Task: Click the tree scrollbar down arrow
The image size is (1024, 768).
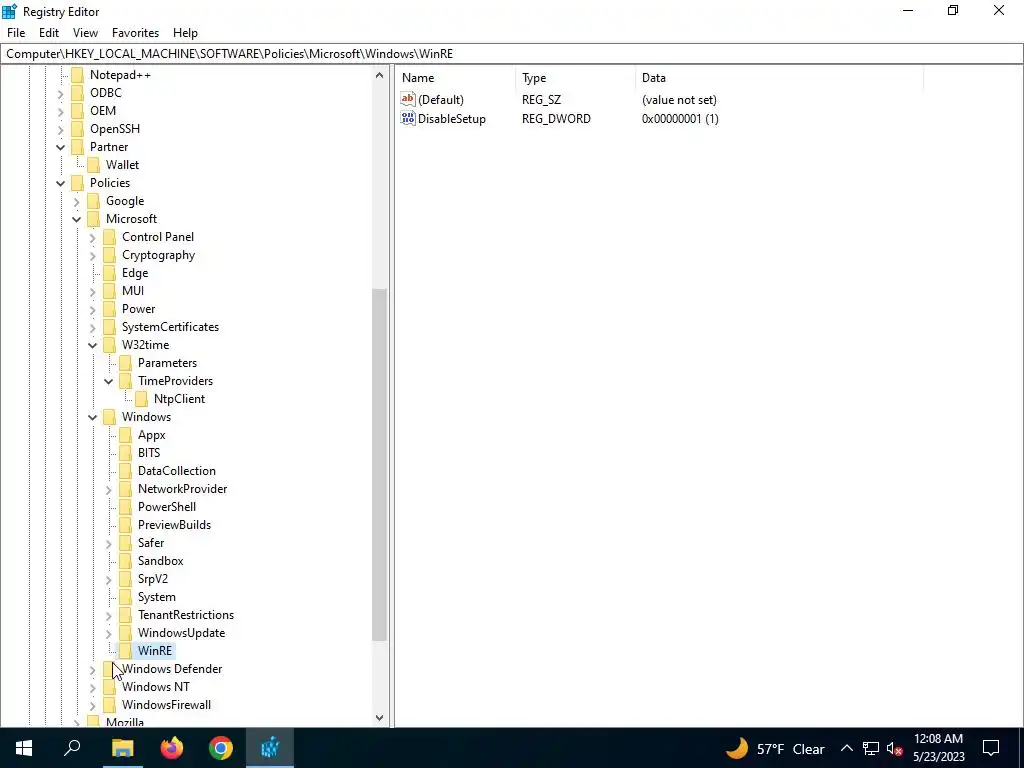Action: pyautogui.click(x=379, y=718)
